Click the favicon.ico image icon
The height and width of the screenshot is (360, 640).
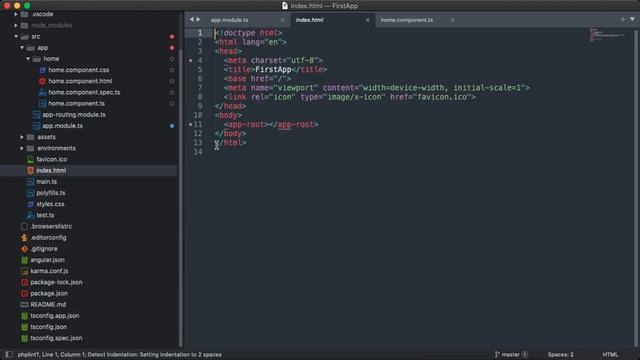tap(30, 159)
